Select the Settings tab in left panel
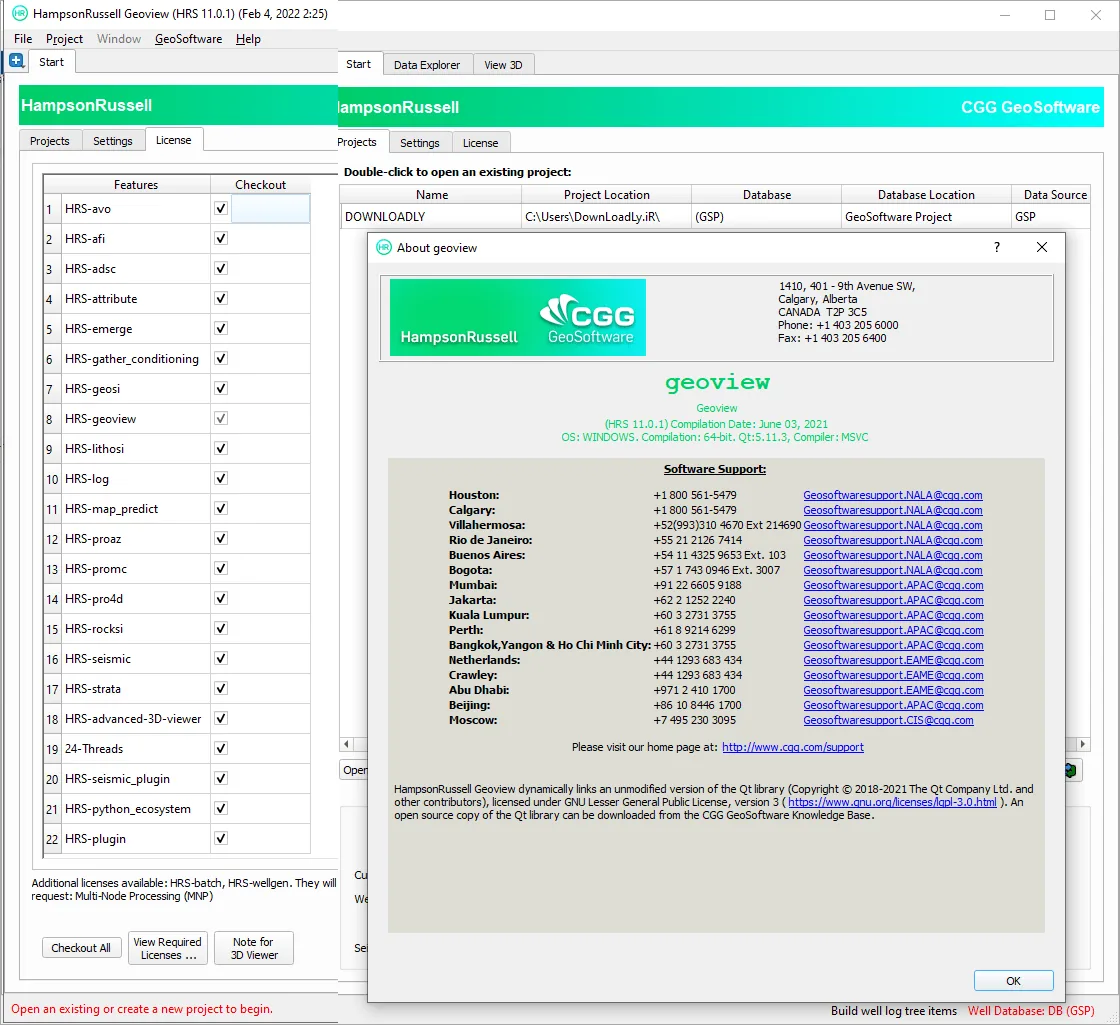Screen dimensions: 1120x1025 click(113, 141)
